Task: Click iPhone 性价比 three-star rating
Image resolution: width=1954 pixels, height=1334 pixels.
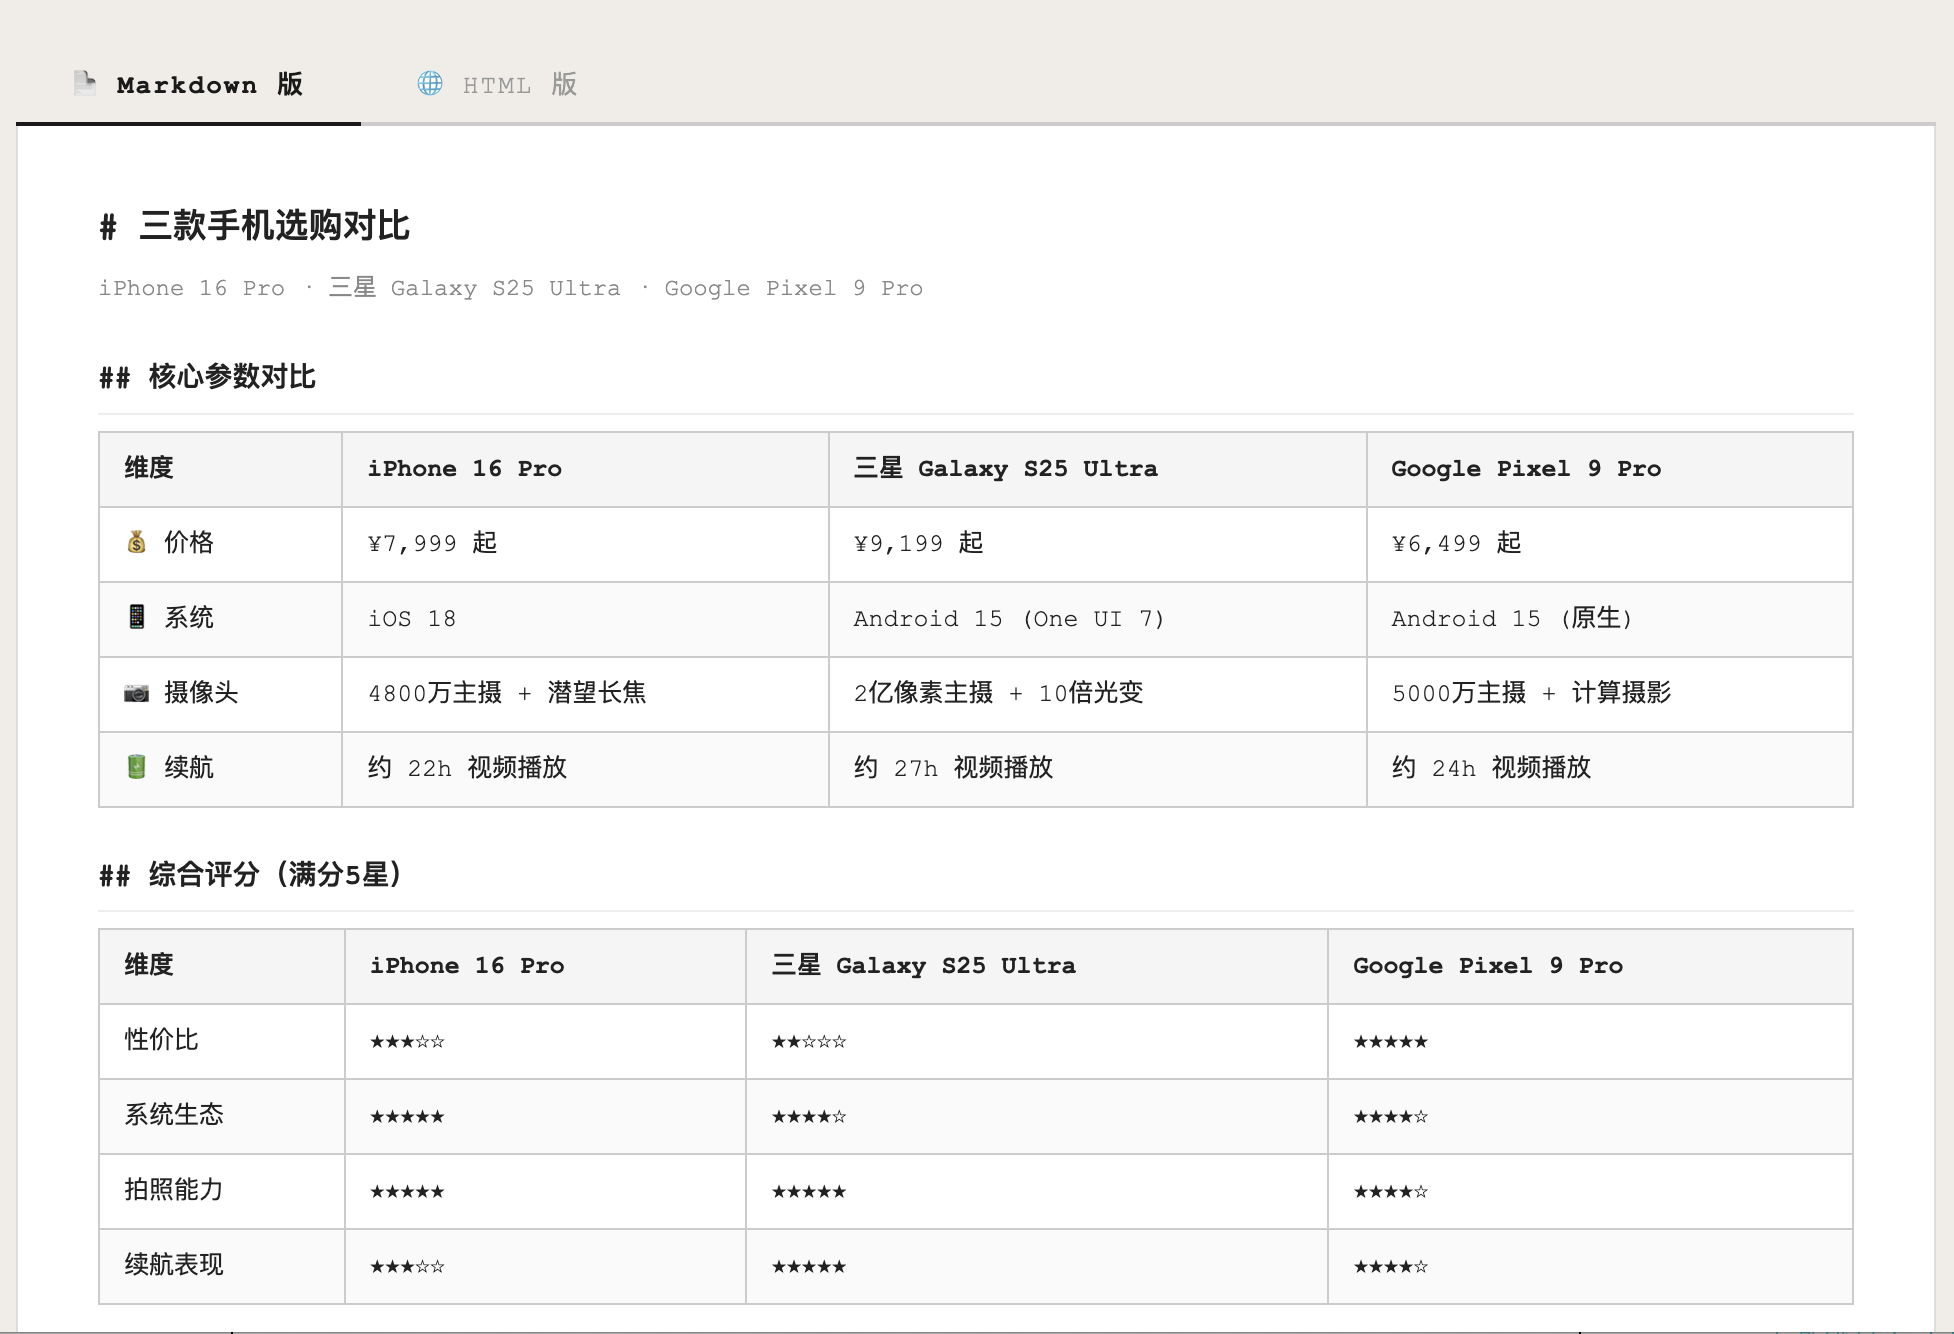Action: click(407, 1042)
